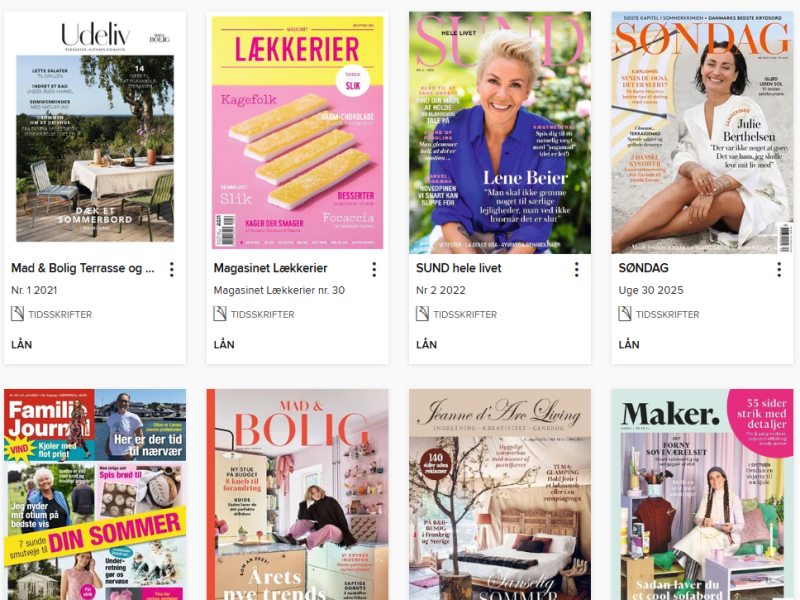The image size is (800, 600).
Task: Open three-dot menu for Magasinet Lækkerier
Action: pos(374,269)
